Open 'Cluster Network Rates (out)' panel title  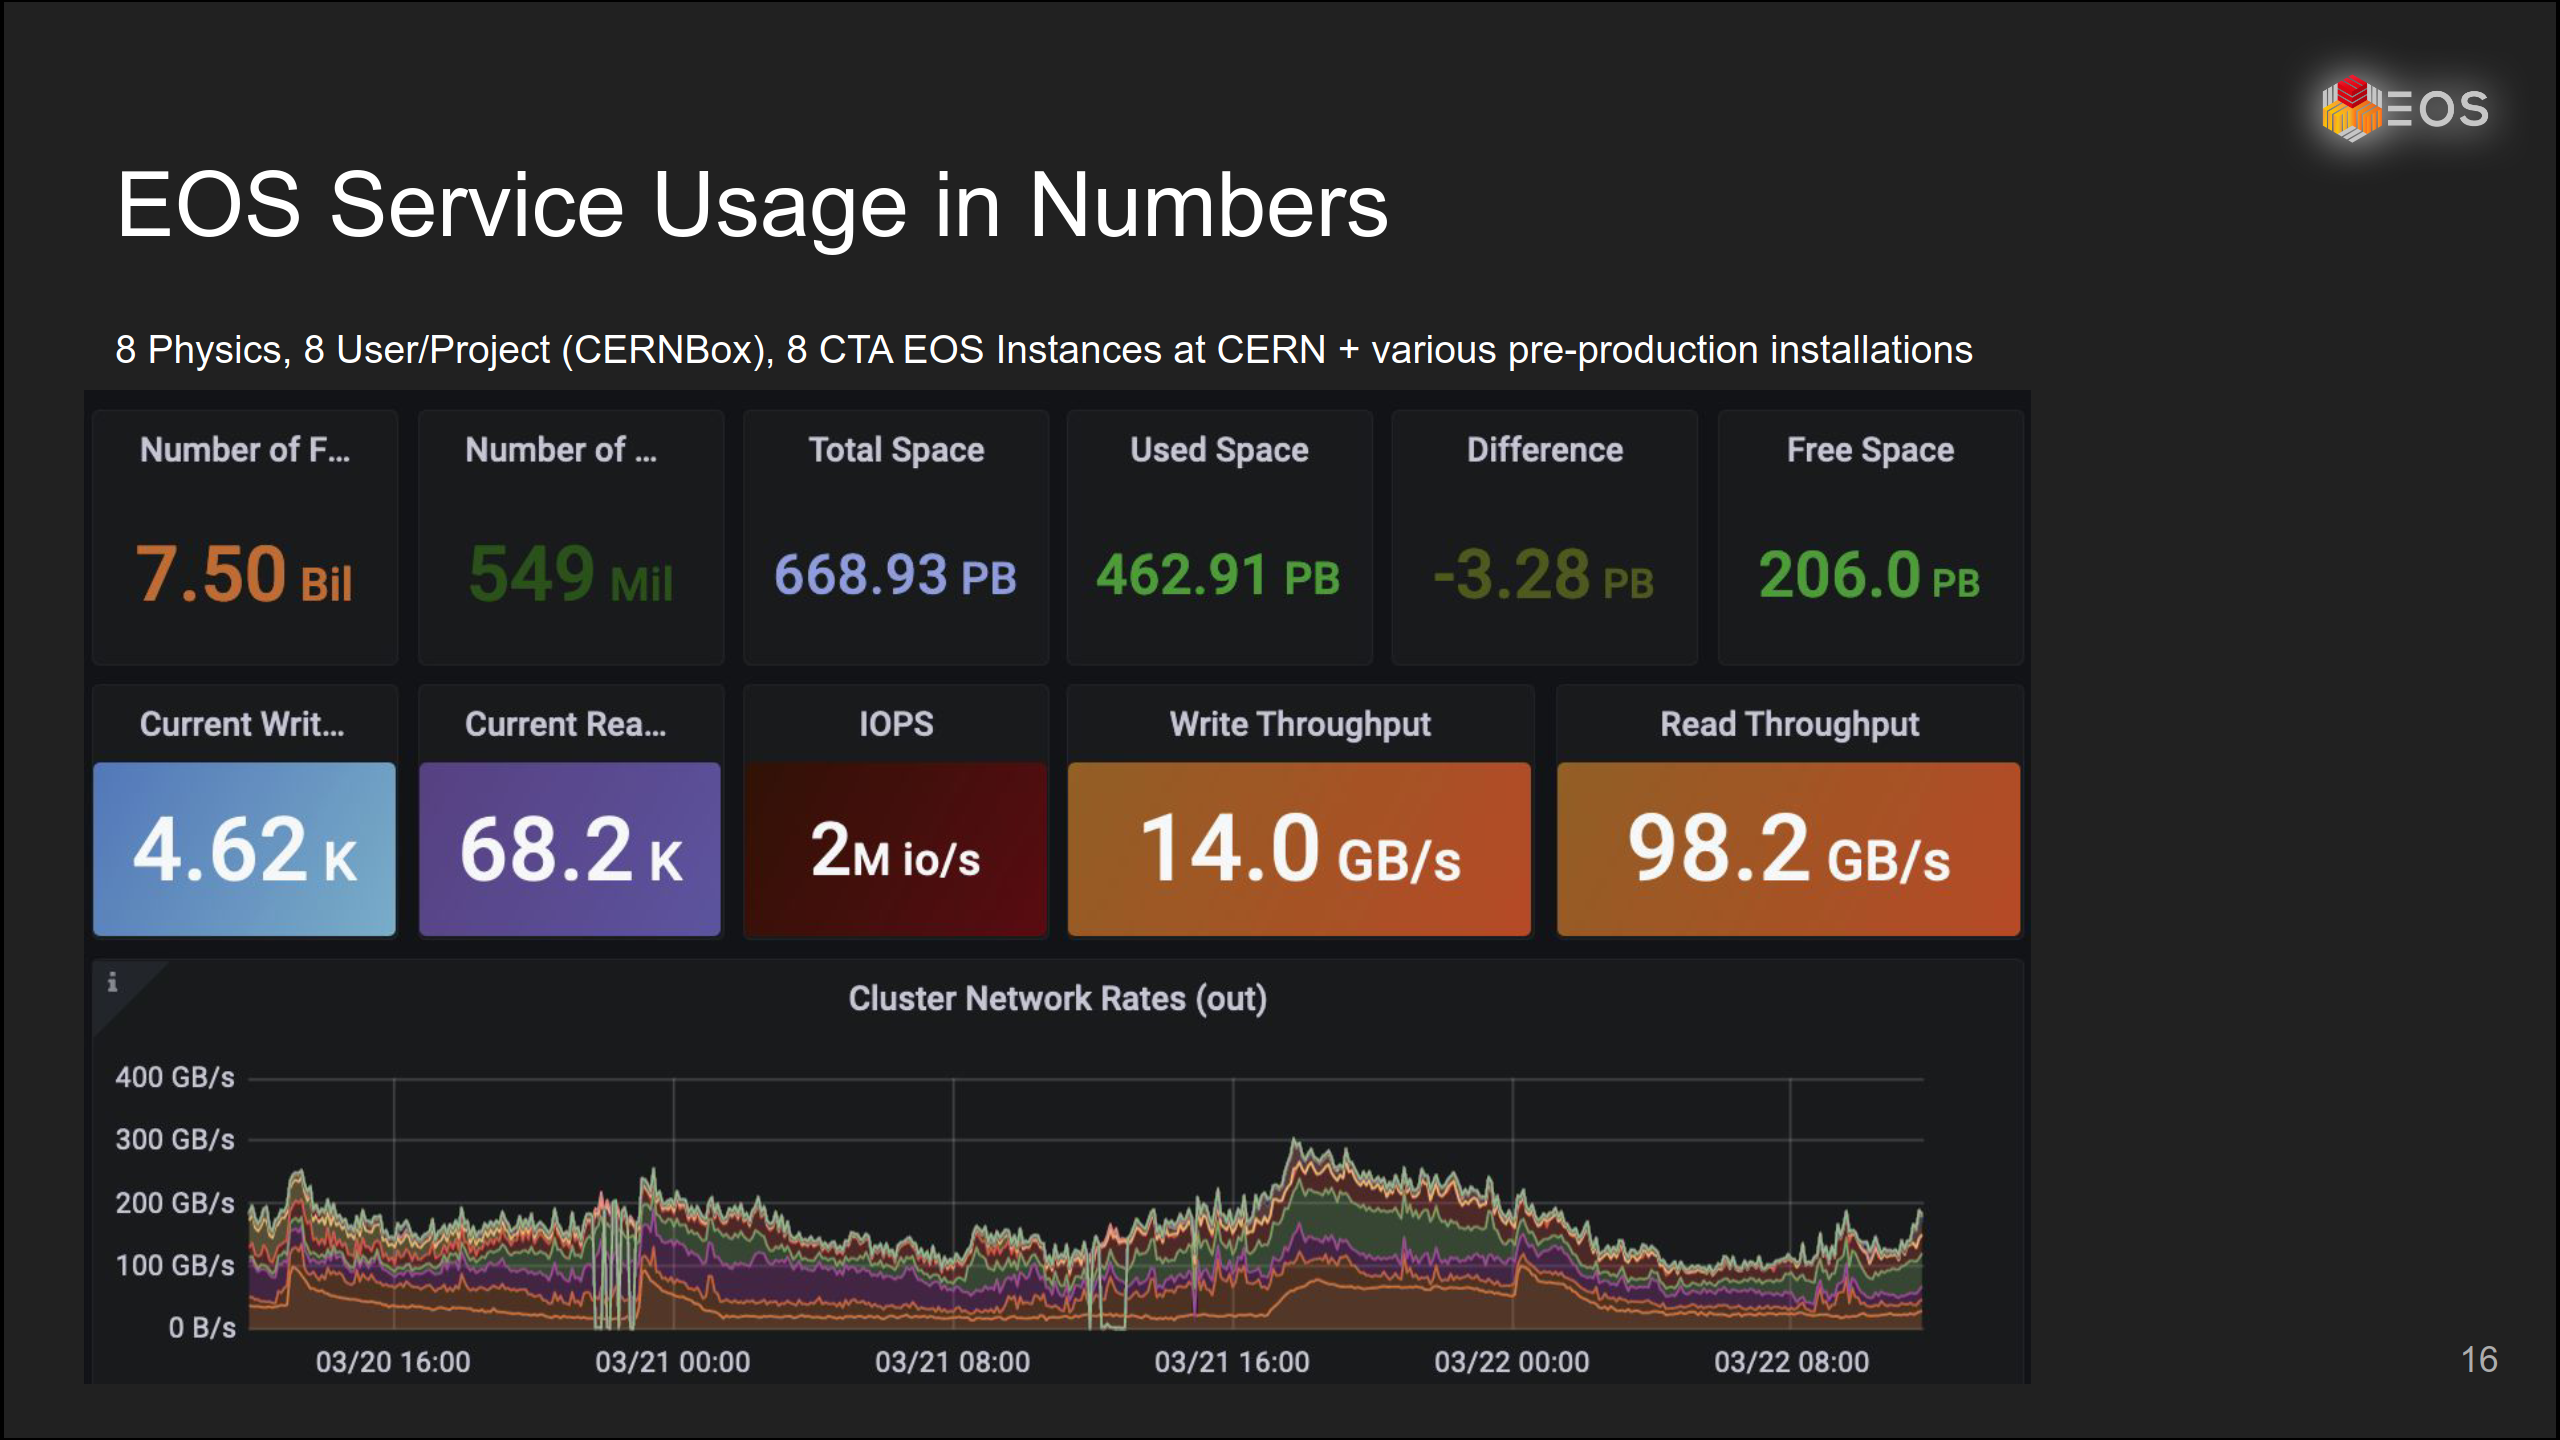coord(1058,999)
